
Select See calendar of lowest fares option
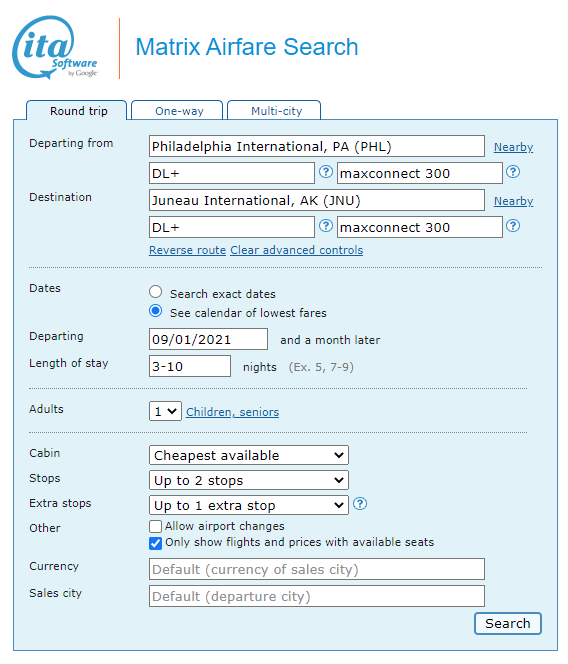coord(155,311)
